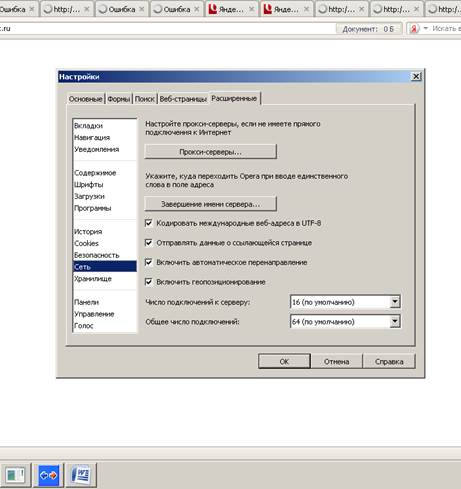Viewport: 461px width, 489px height.
Task: Select the highlighted Сеть item
Action: [105, 267]
